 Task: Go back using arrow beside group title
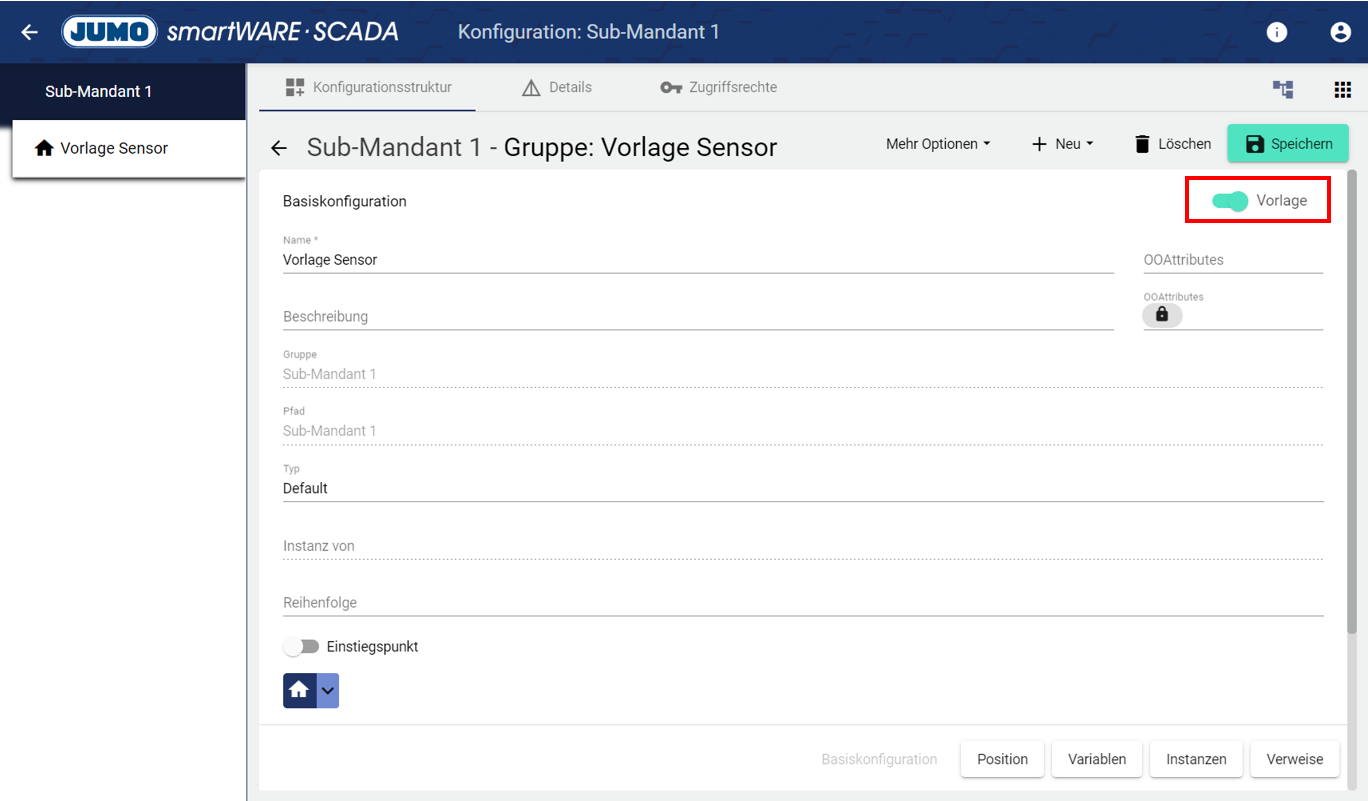(x=279, y=148)
